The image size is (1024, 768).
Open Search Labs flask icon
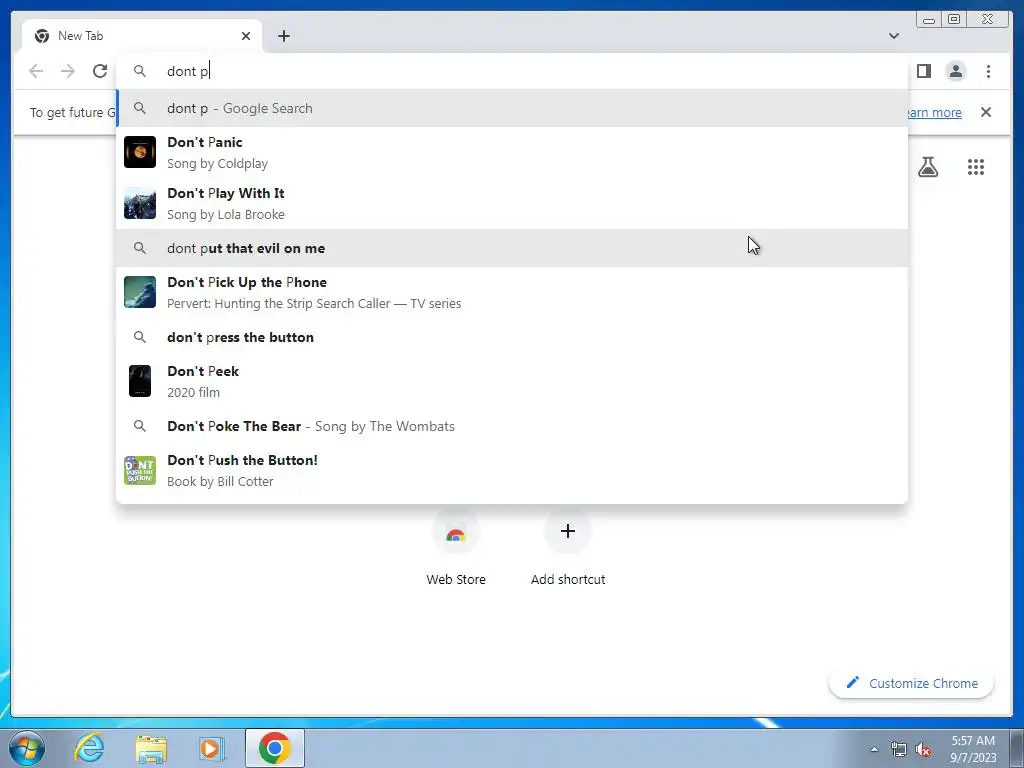tap(927, 167)
